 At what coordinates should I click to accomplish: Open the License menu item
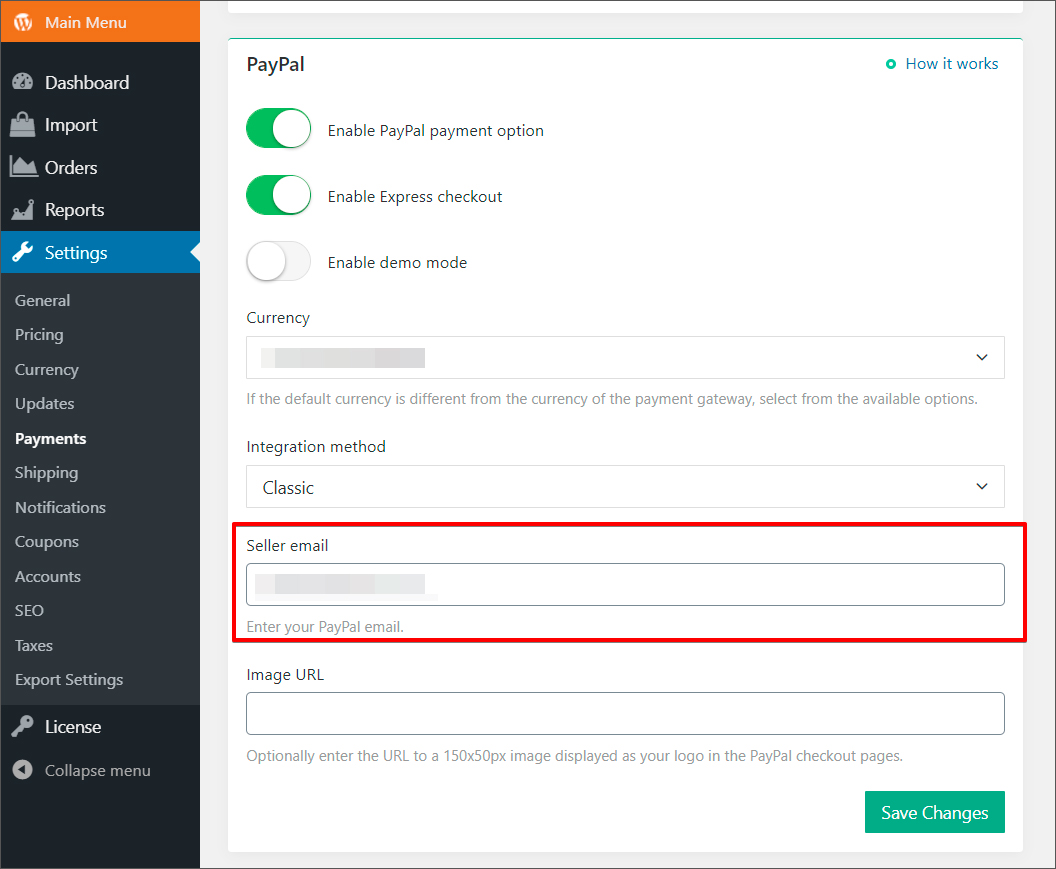pos(100,726)
